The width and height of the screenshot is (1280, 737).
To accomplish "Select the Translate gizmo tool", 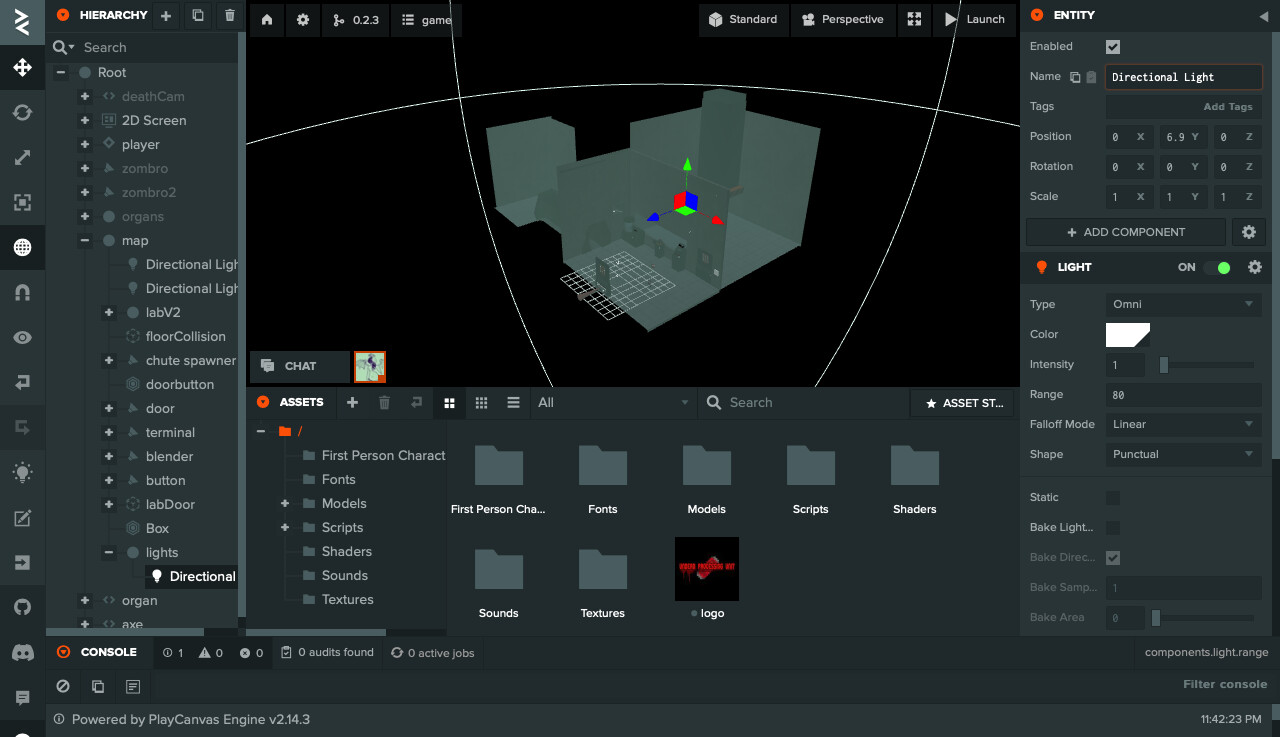I will [x=22, y=68].
